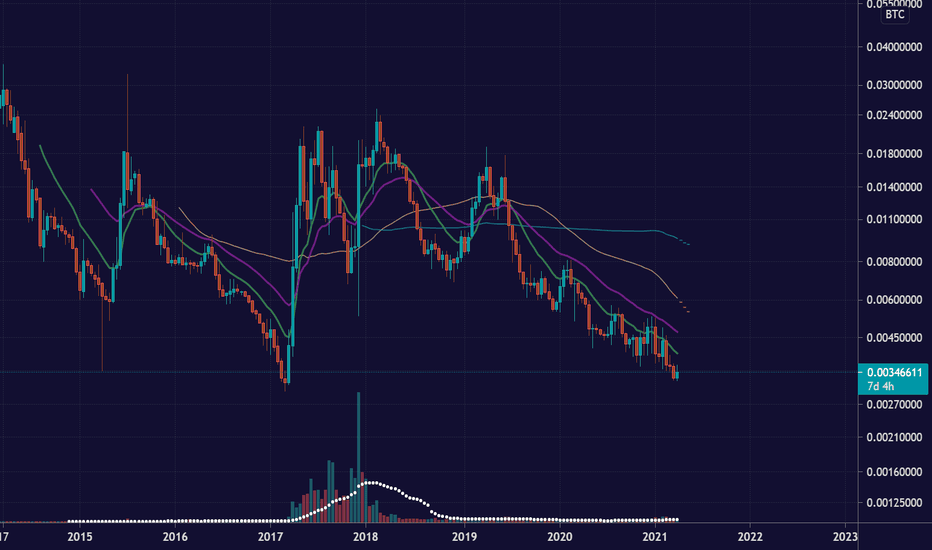Select the tallest volume bar near 2018
Screen dimensions: 932x550
(358, 457)
